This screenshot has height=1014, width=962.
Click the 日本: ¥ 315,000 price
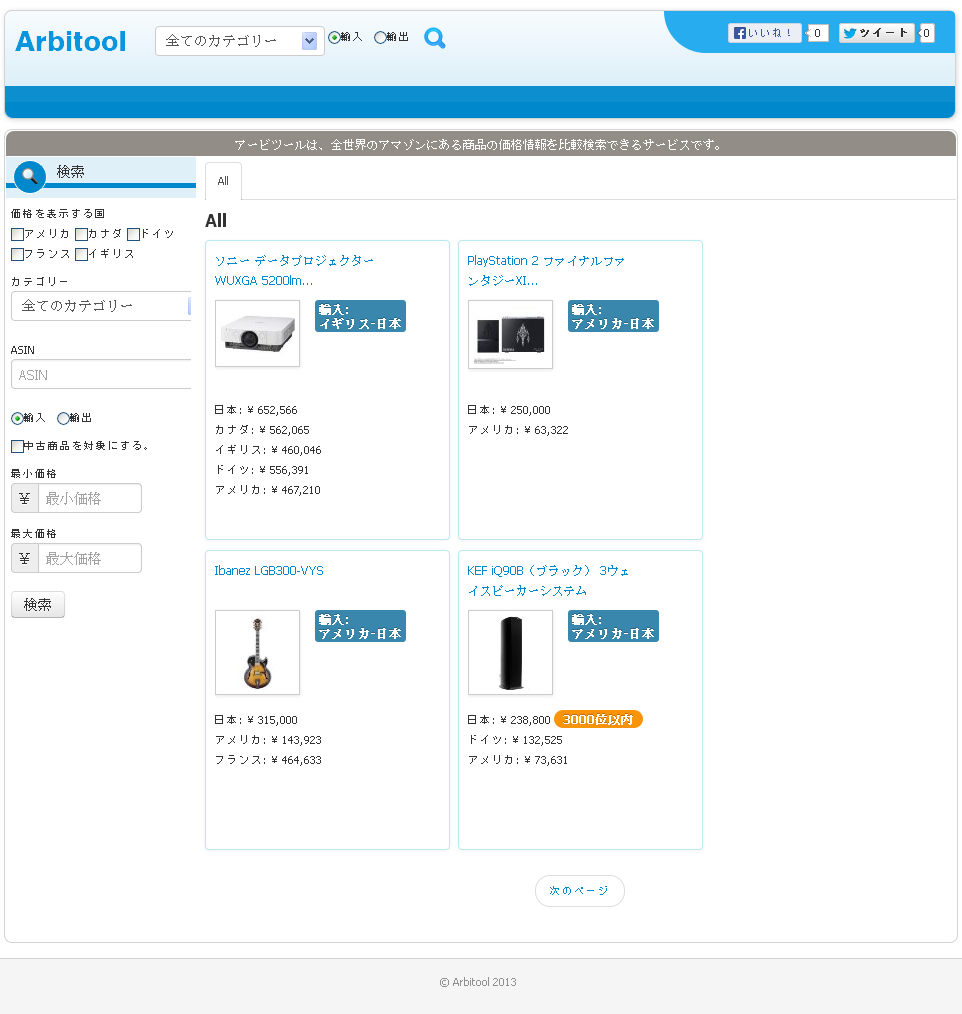(256, 720)
